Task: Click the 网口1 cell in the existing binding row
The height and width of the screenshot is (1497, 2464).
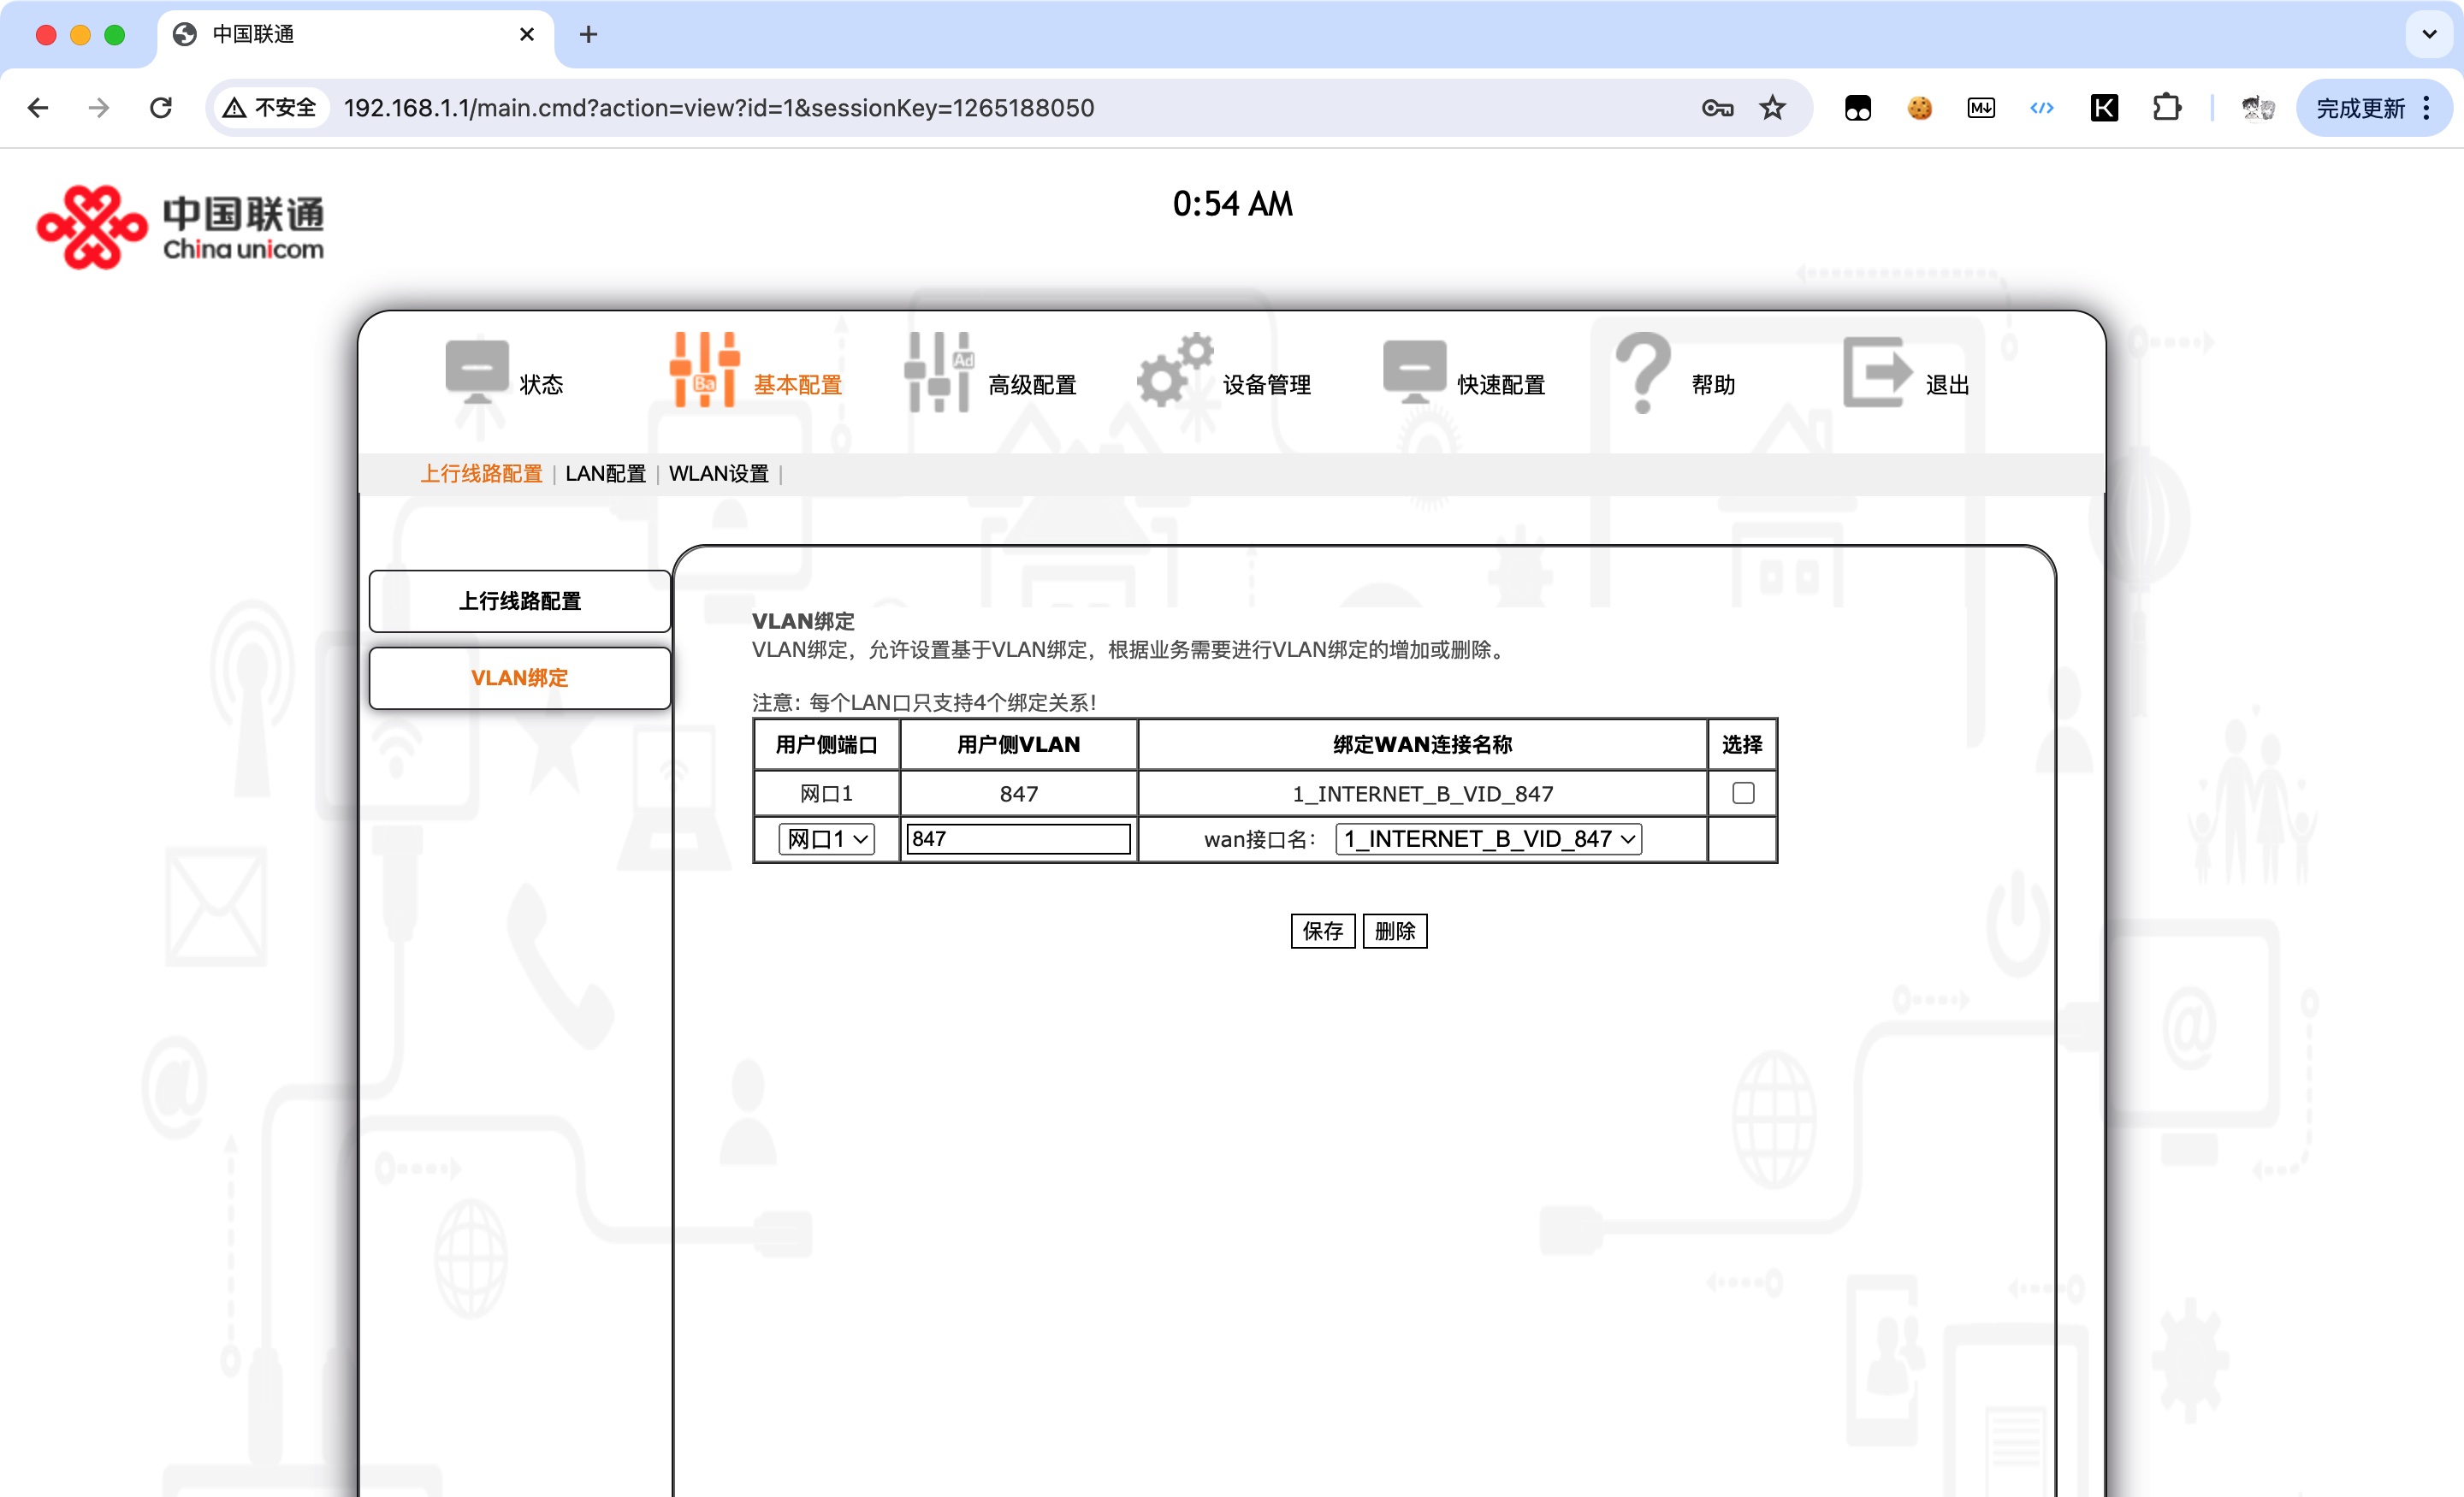Action: (x=827, y=794)
